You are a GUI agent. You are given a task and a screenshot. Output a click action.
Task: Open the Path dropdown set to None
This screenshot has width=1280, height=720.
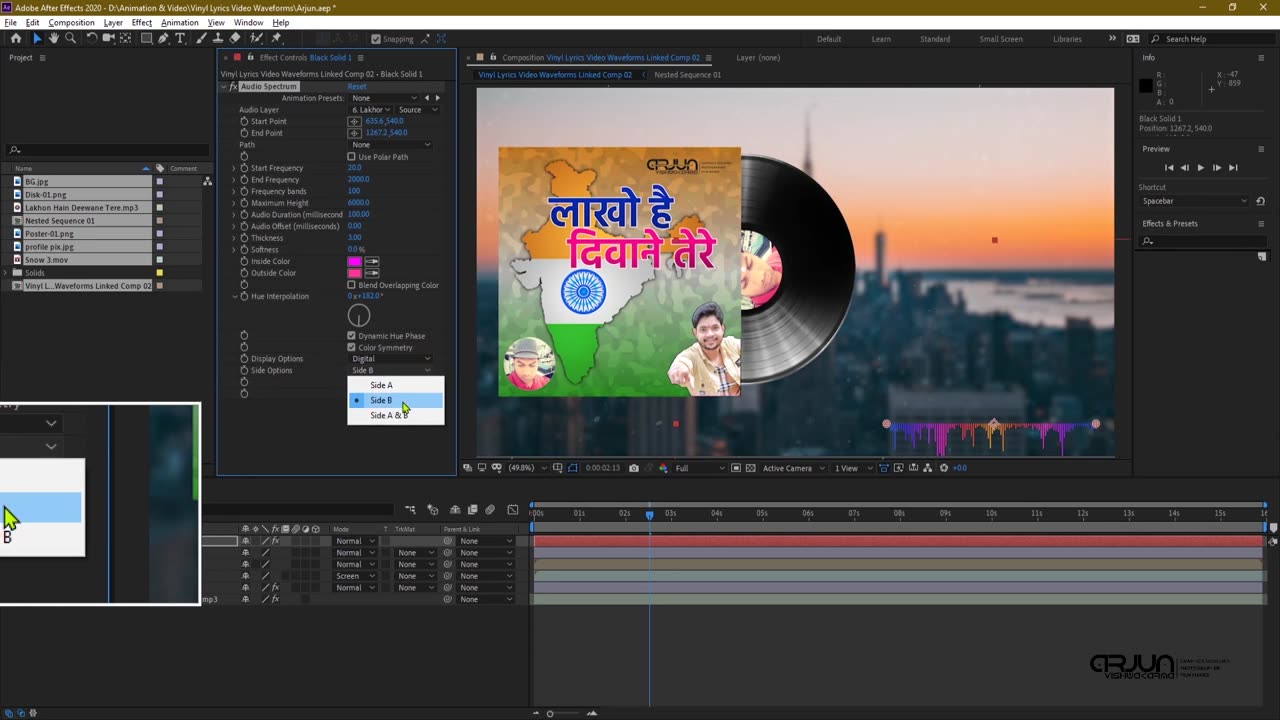coord(390,145)
